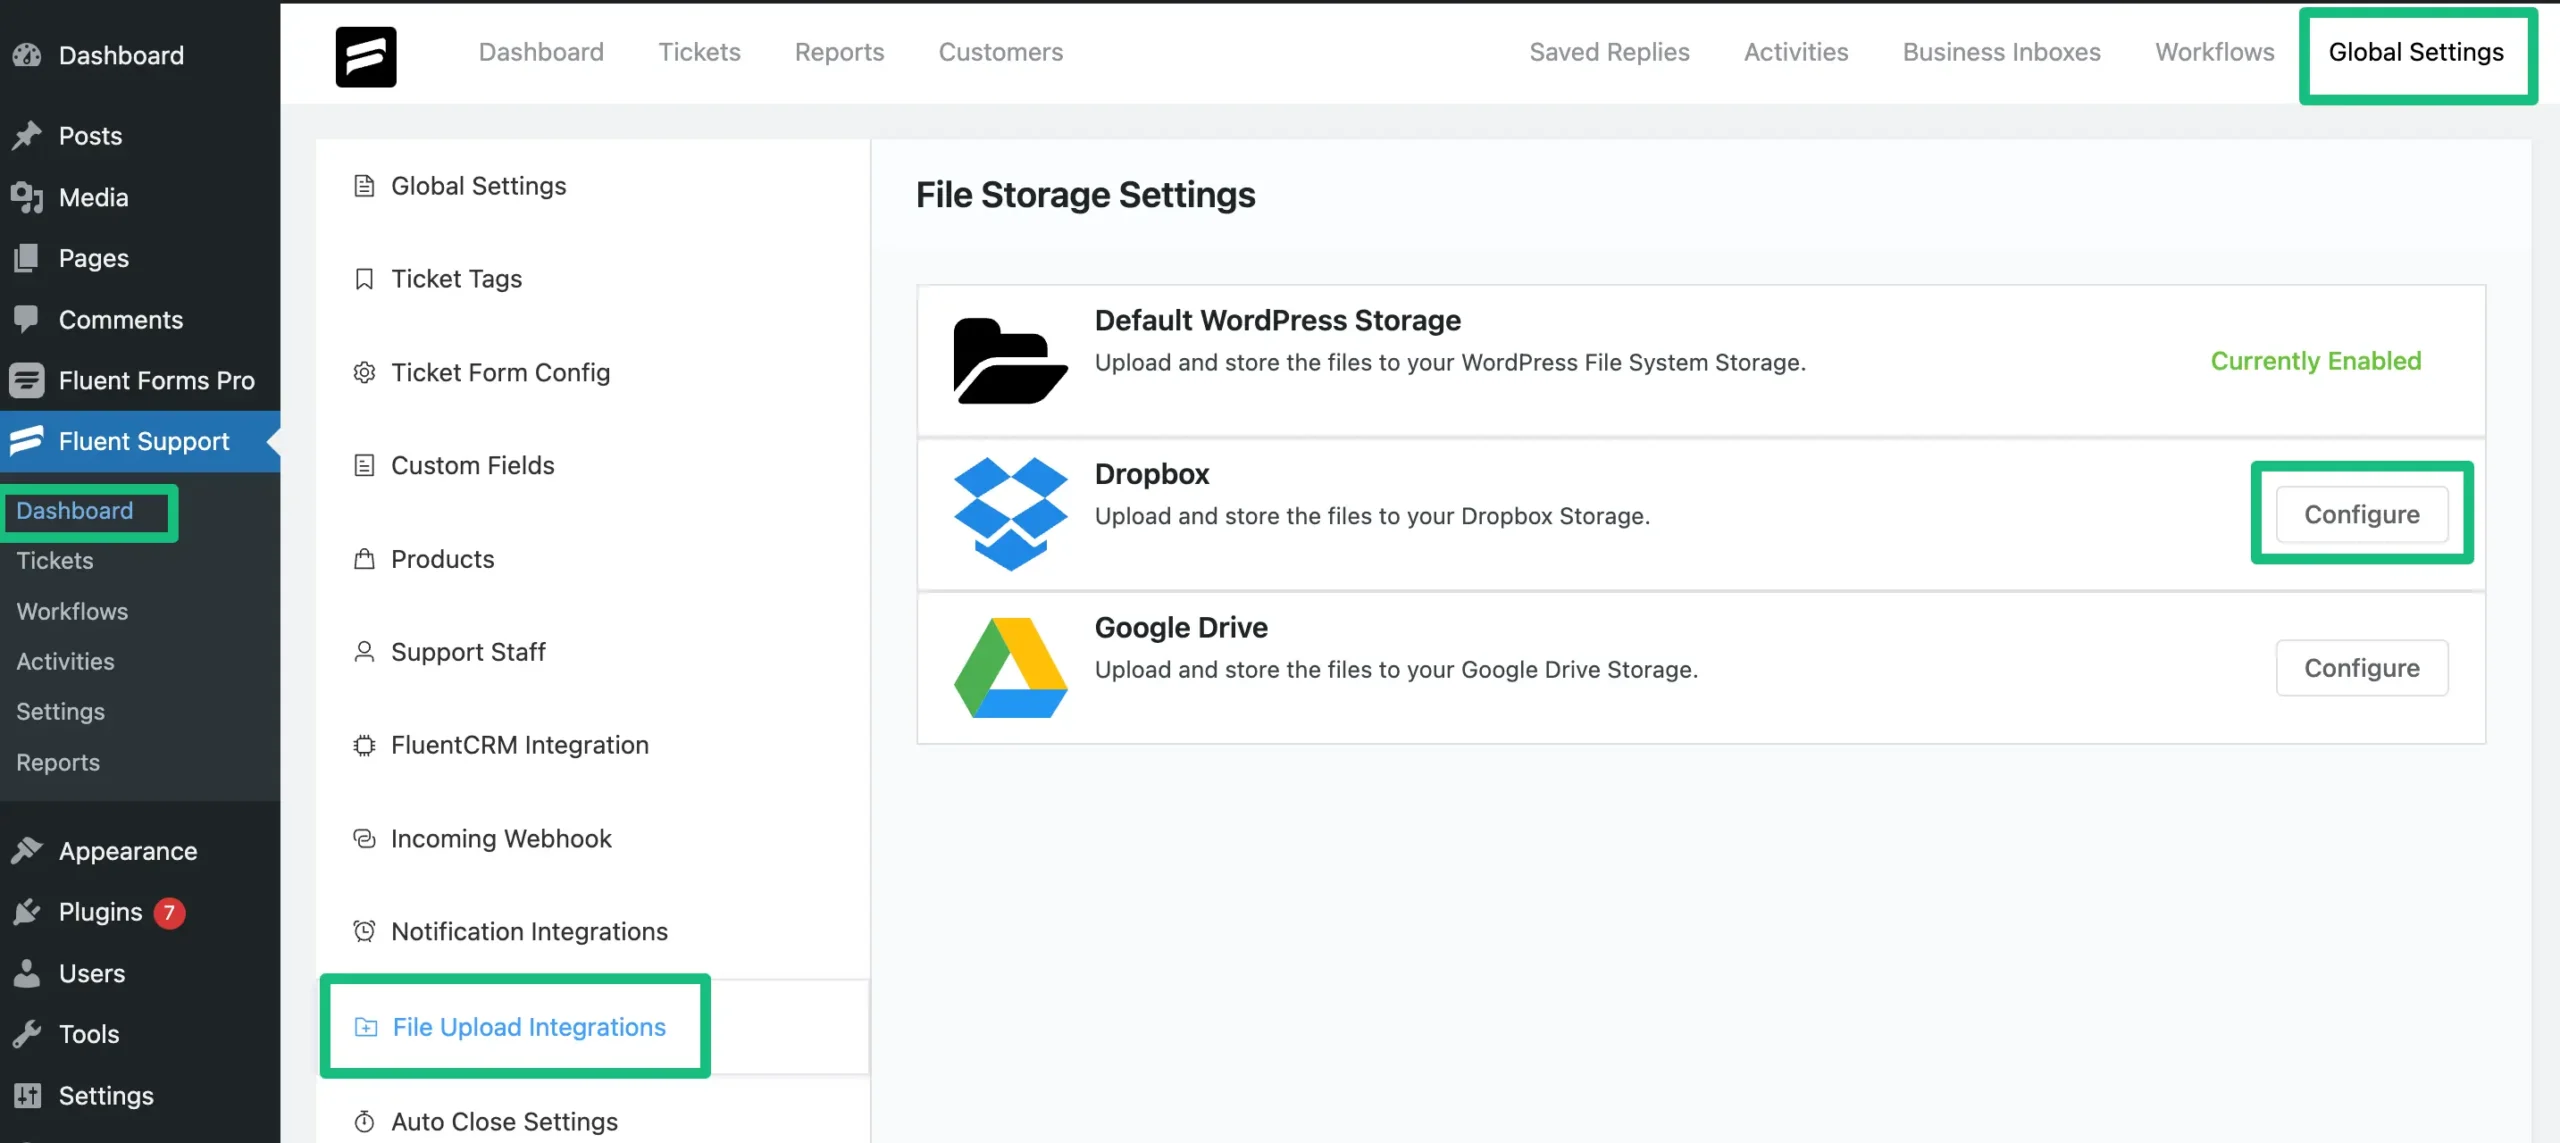Click the Plugins plug icon
2560x1143 pixels.
[x=27, y=911]
